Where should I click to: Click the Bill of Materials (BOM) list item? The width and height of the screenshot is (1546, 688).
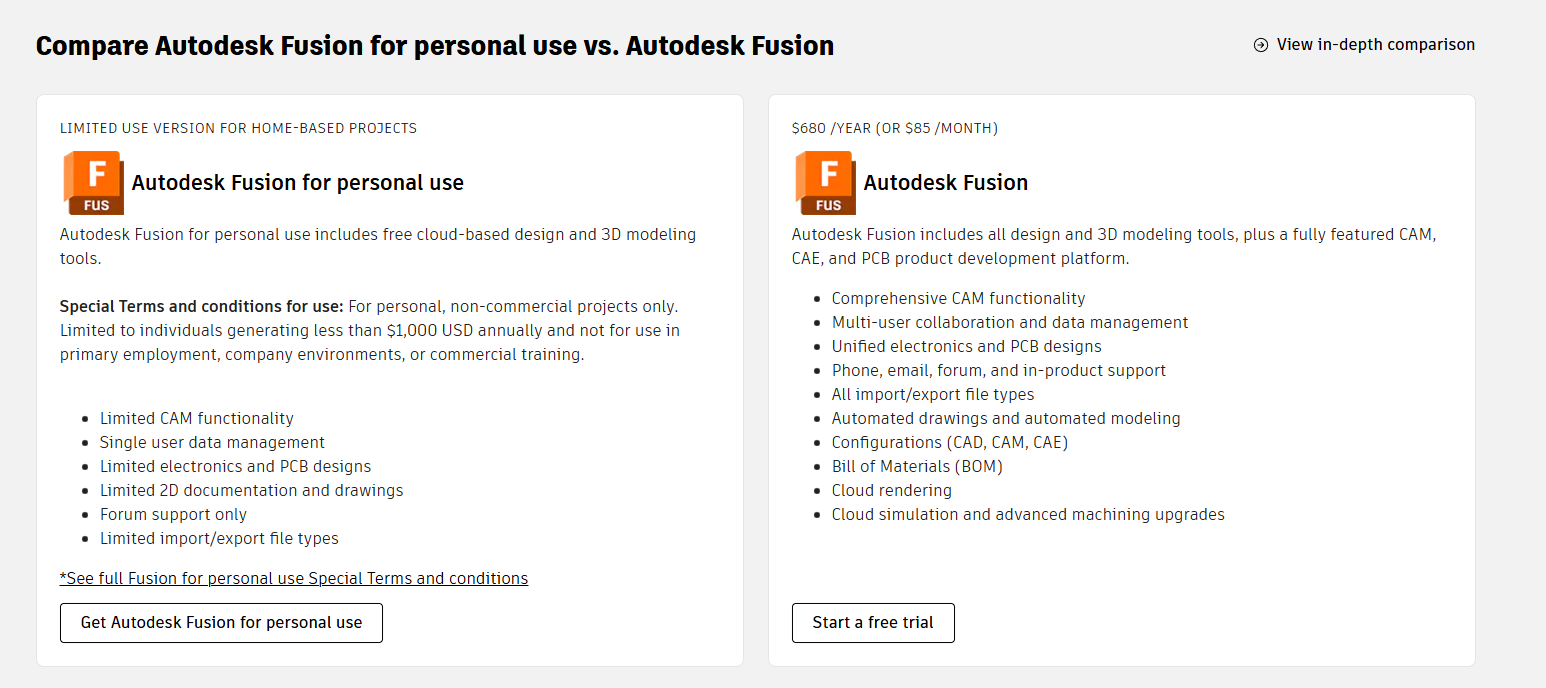point(917,466)
